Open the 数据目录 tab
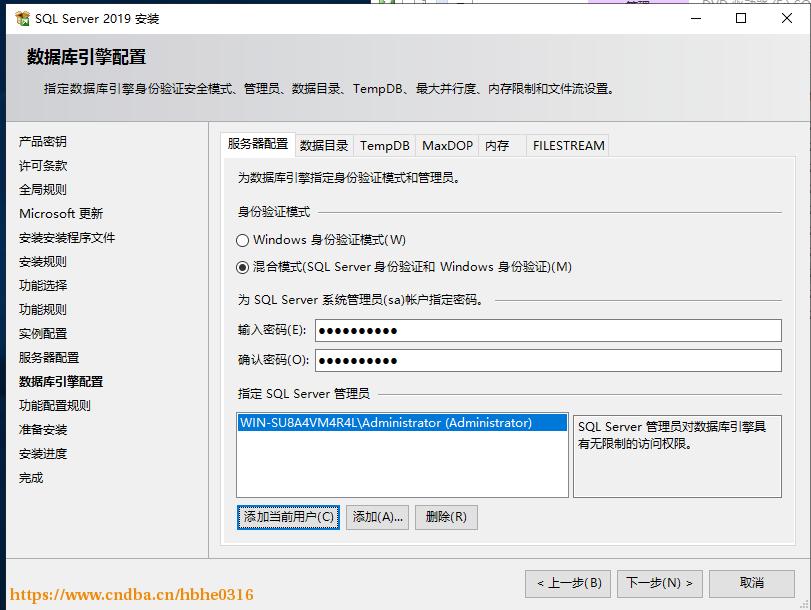The image size is (811, 610). tap(324, 146)
